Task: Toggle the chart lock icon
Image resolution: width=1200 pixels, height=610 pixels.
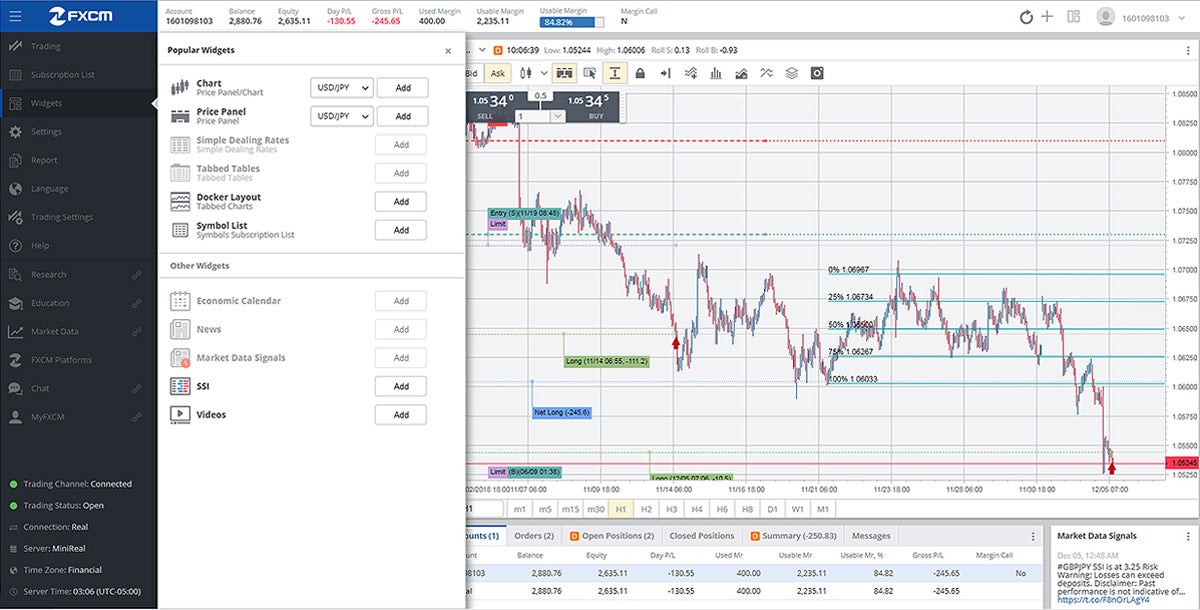Action: pyautogui.click(x=640, y=73)
